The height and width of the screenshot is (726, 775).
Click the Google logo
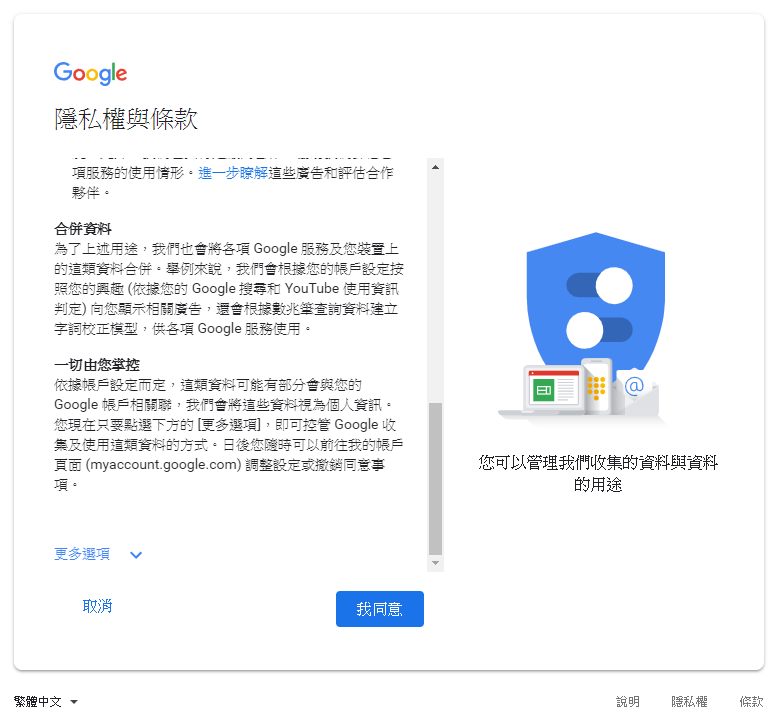pos(90,73)
